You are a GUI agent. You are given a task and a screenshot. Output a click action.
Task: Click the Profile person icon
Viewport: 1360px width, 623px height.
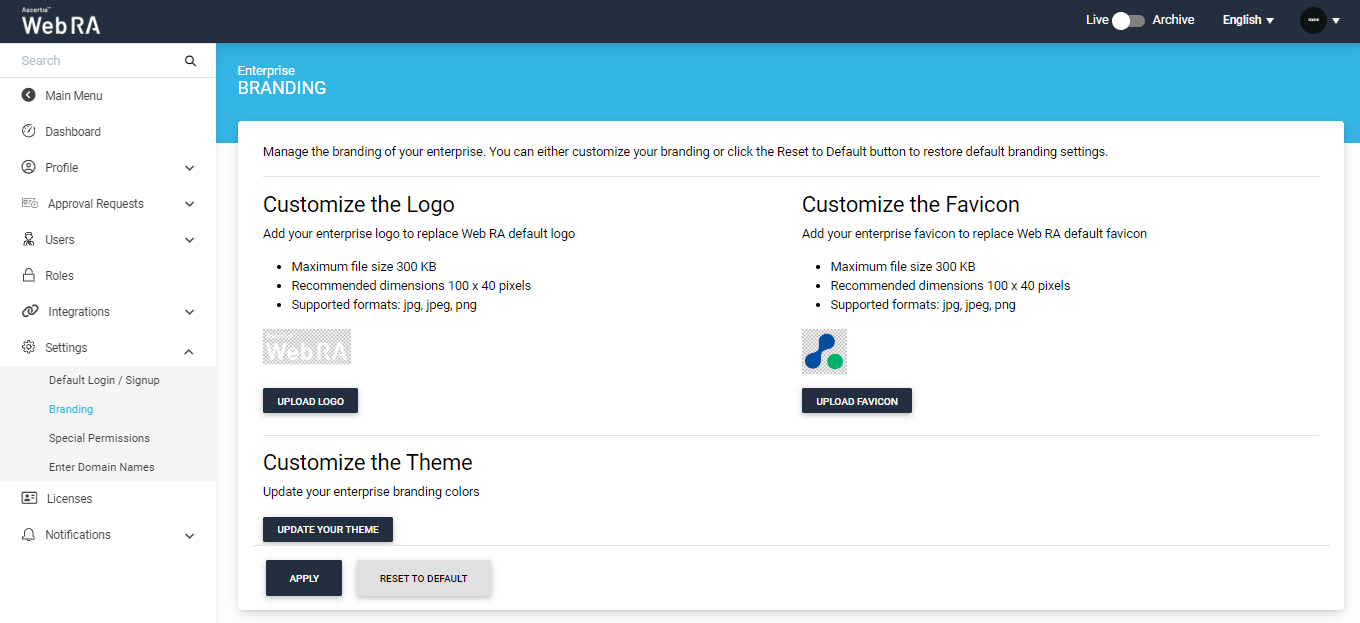point(29,168)
